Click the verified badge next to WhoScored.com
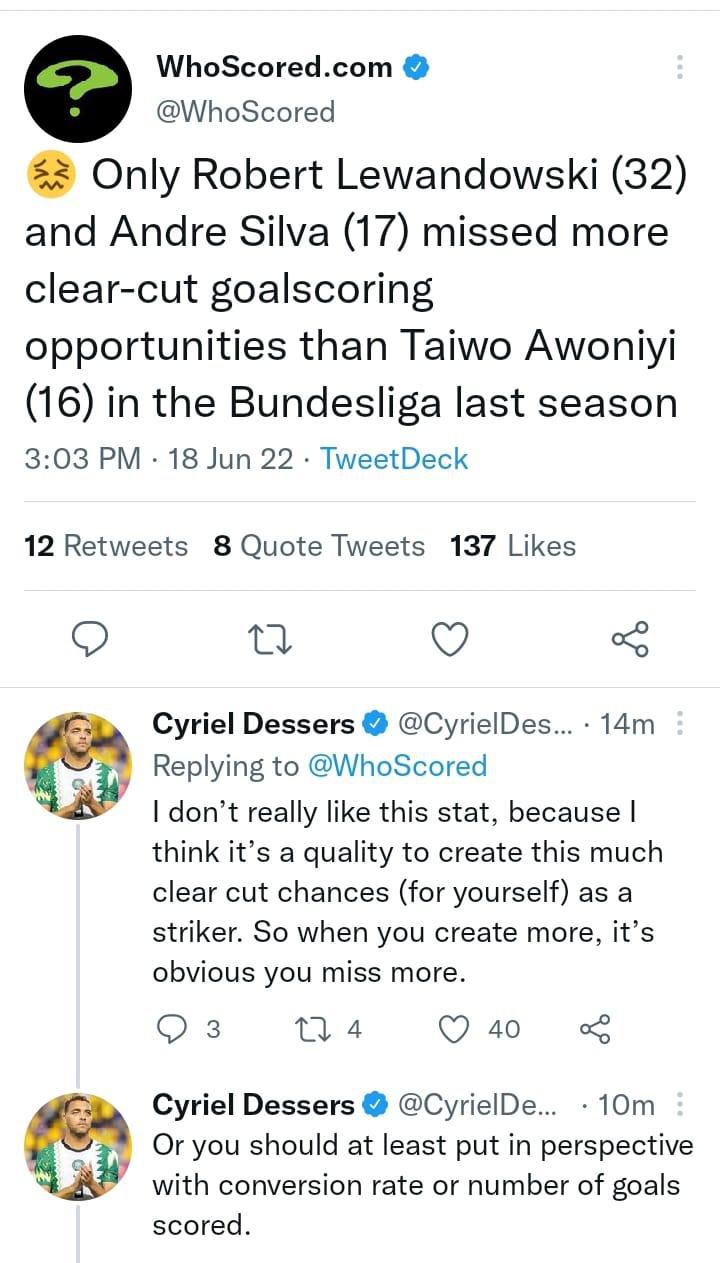The image size is (720, 1263). [x=418, y=67]
